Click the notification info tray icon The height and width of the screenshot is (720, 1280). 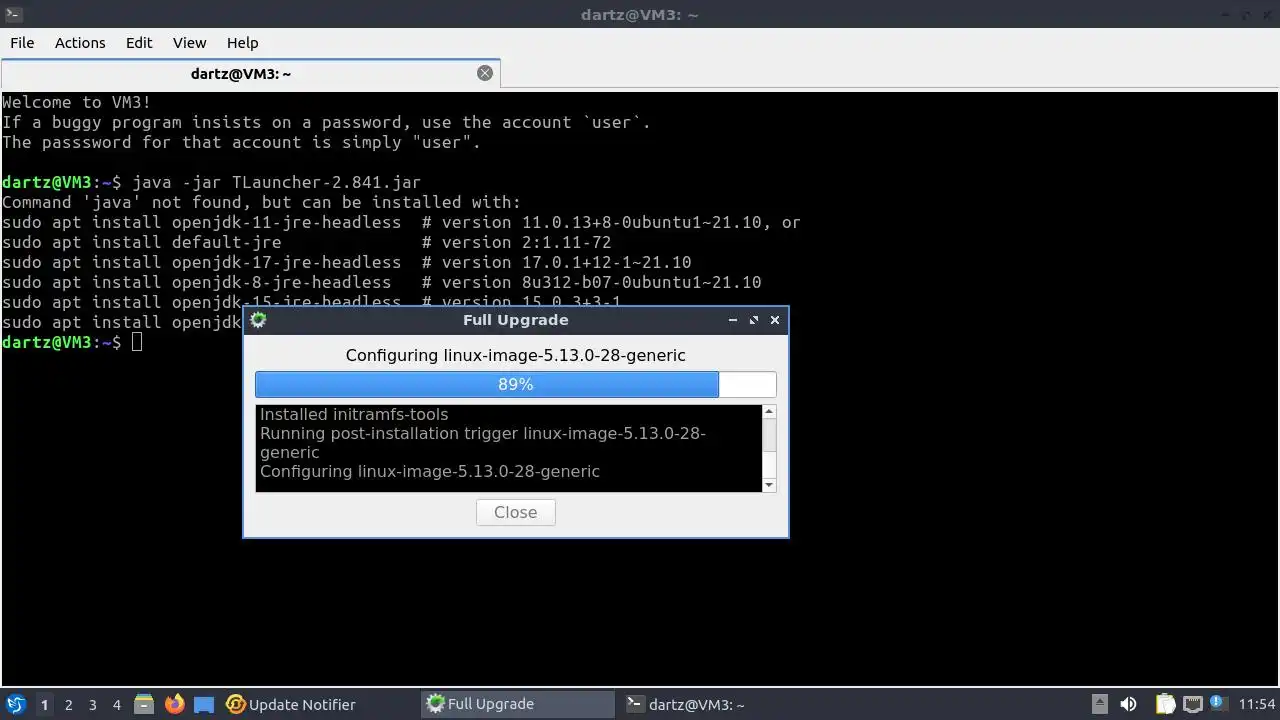(1218, 704)
